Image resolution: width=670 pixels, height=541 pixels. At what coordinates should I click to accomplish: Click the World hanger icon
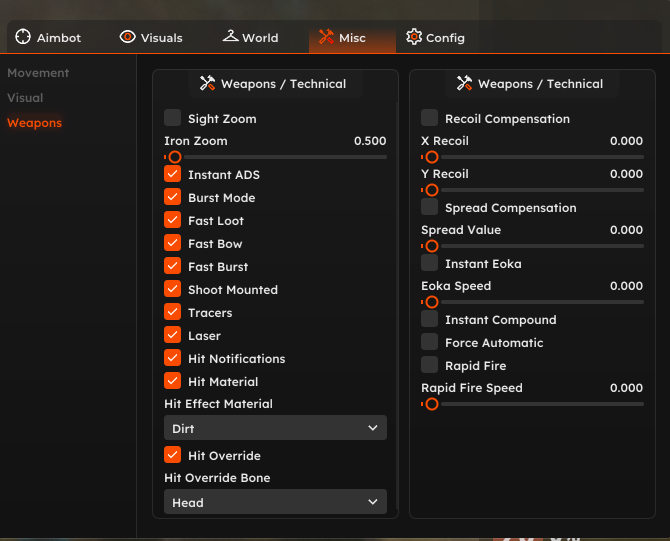(x=230, y=36)
